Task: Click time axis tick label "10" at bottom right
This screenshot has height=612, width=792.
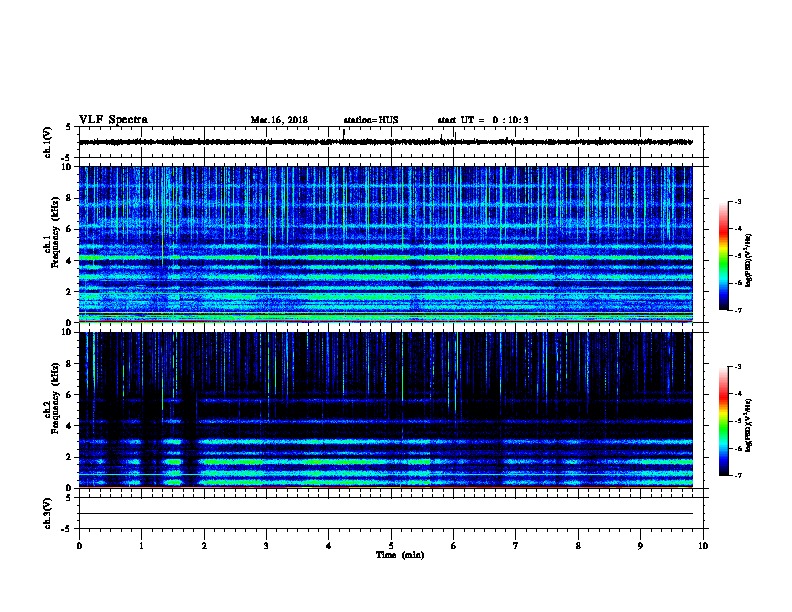Action: point(703,546)
